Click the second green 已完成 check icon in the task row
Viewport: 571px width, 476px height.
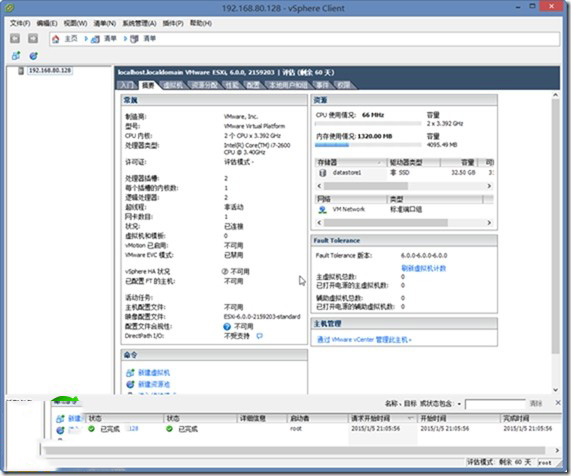pyautogui.click(x=169, y=429)
